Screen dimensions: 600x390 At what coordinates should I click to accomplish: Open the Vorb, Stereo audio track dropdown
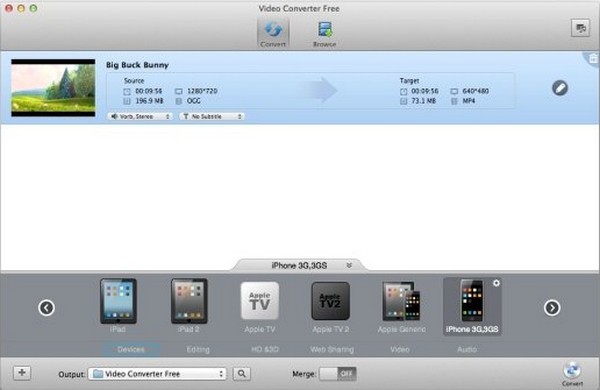[140, 116]
